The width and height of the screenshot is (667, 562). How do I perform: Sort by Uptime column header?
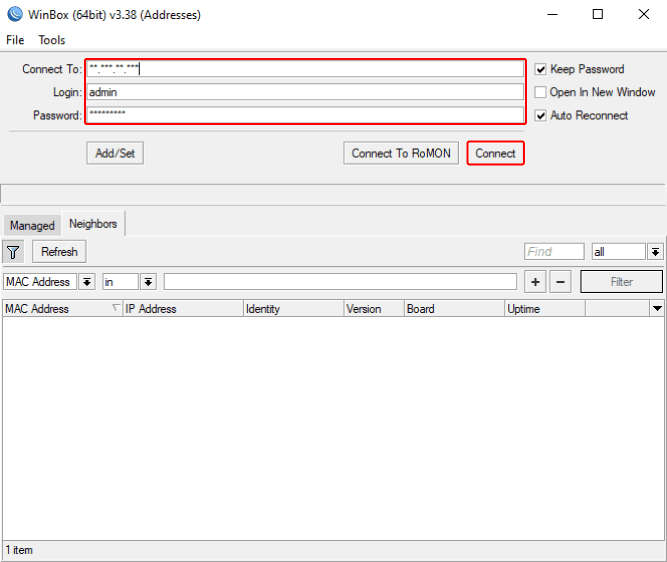545,308
